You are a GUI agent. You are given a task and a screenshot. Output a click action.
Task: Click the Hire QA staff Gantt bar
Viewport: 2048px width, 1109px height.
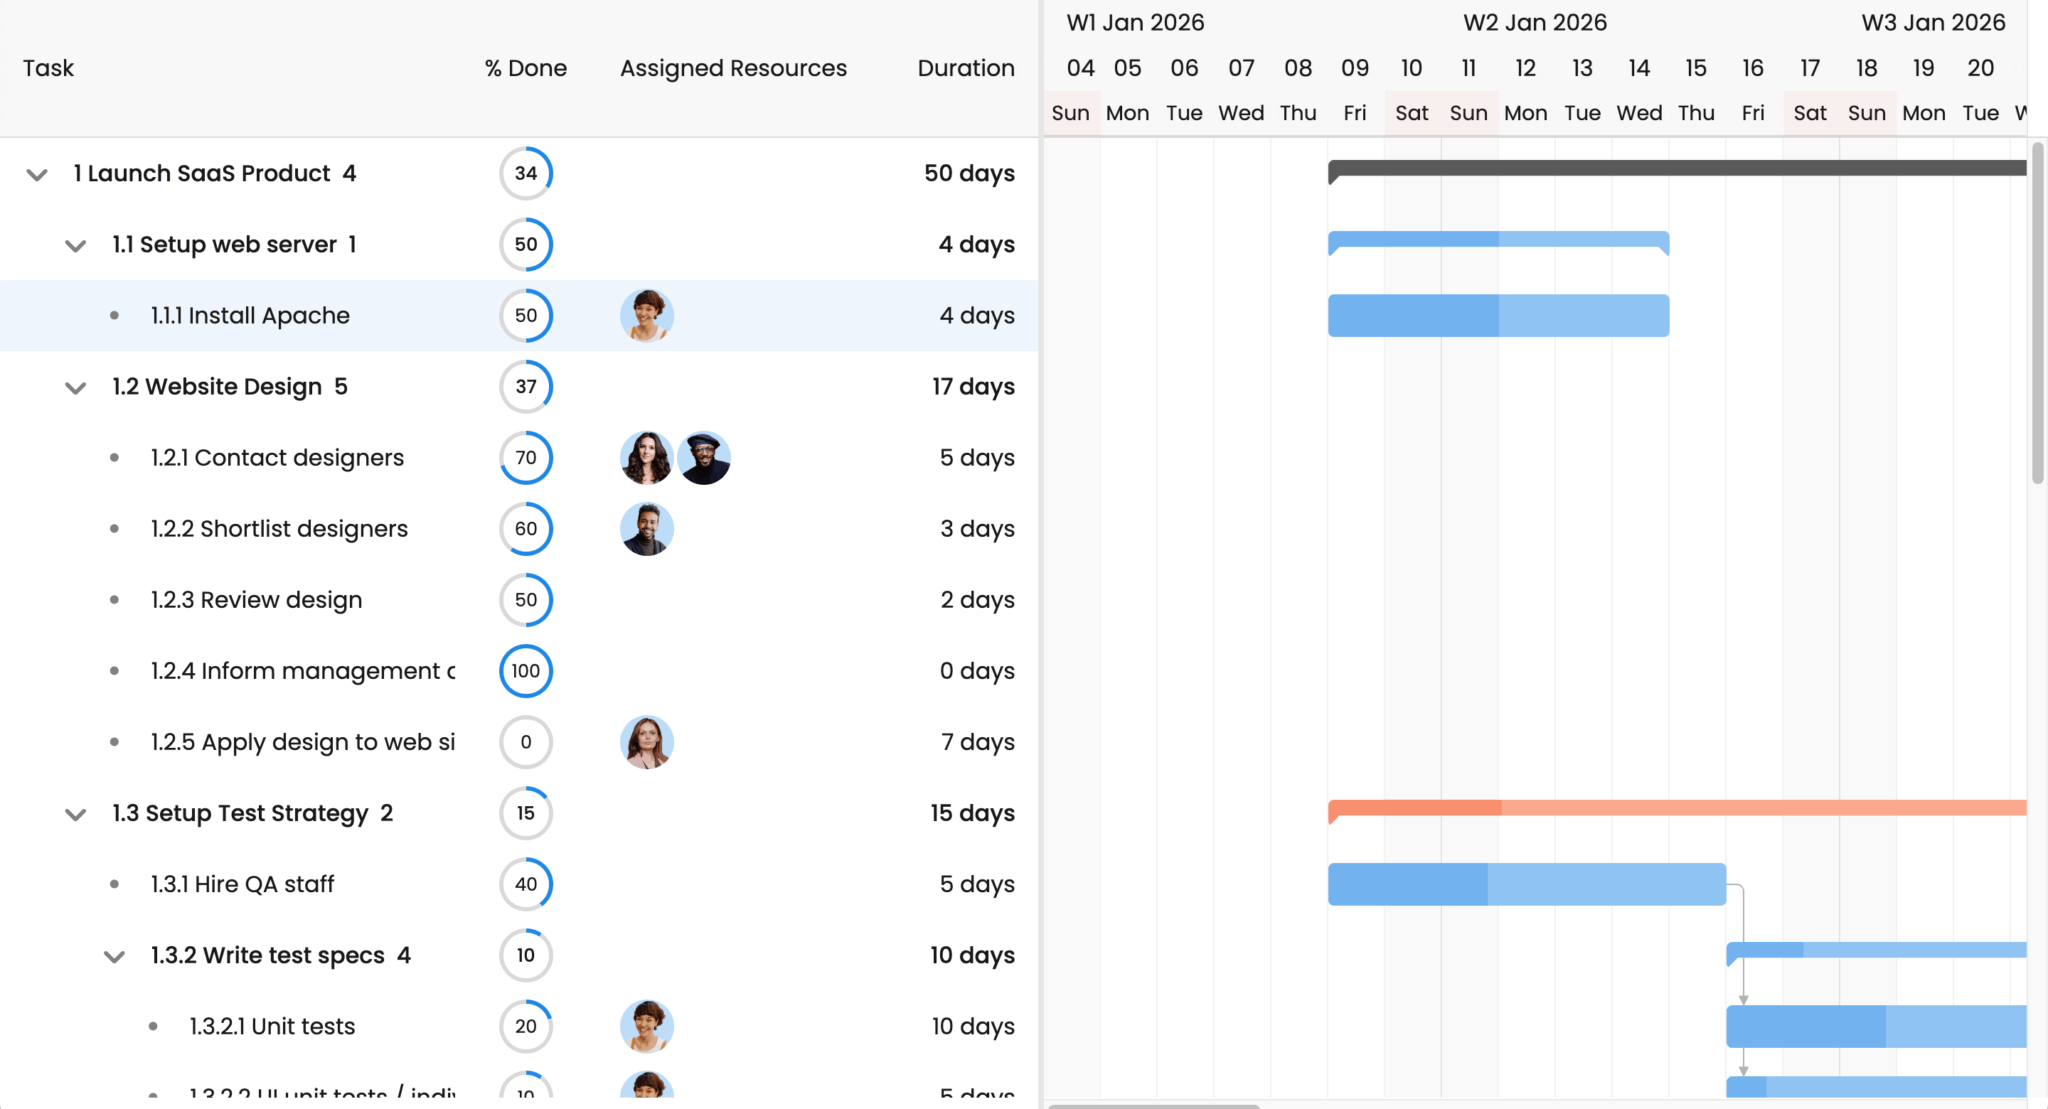coord(1526,884)
